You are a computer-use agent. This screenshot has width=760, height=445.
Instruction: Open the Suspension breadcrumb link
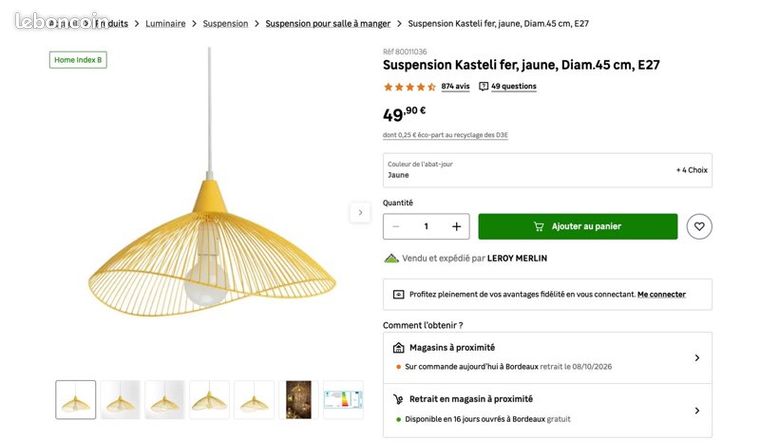(x=225, y=23)
